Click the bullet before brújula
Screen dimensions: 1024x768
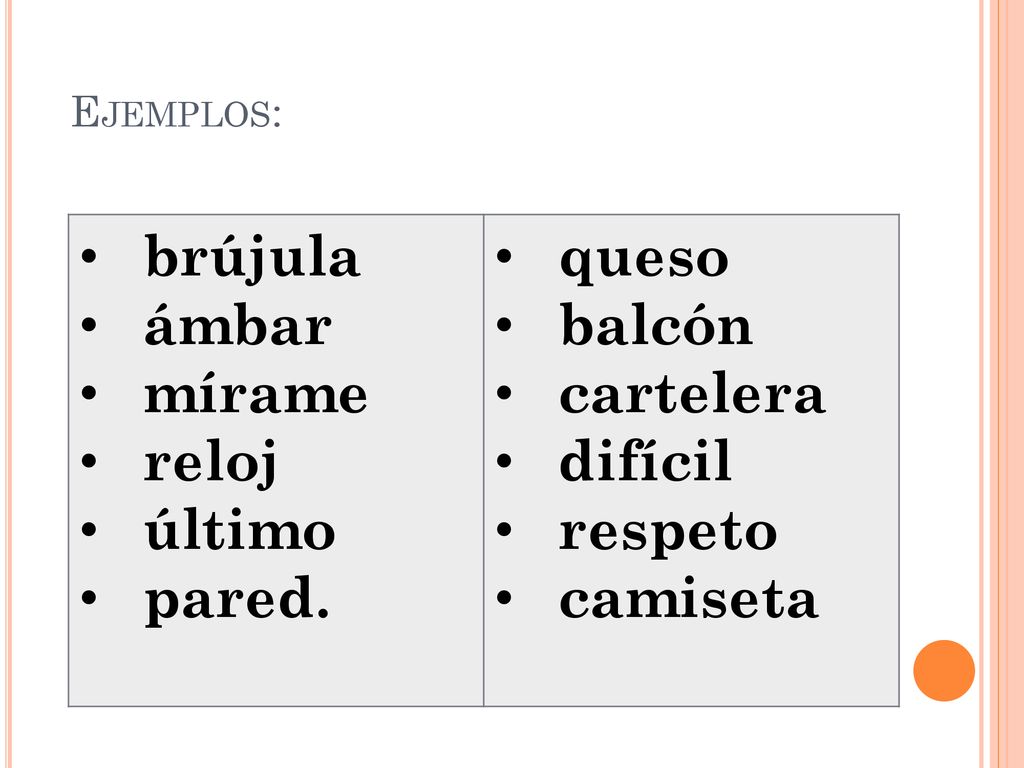89,256
